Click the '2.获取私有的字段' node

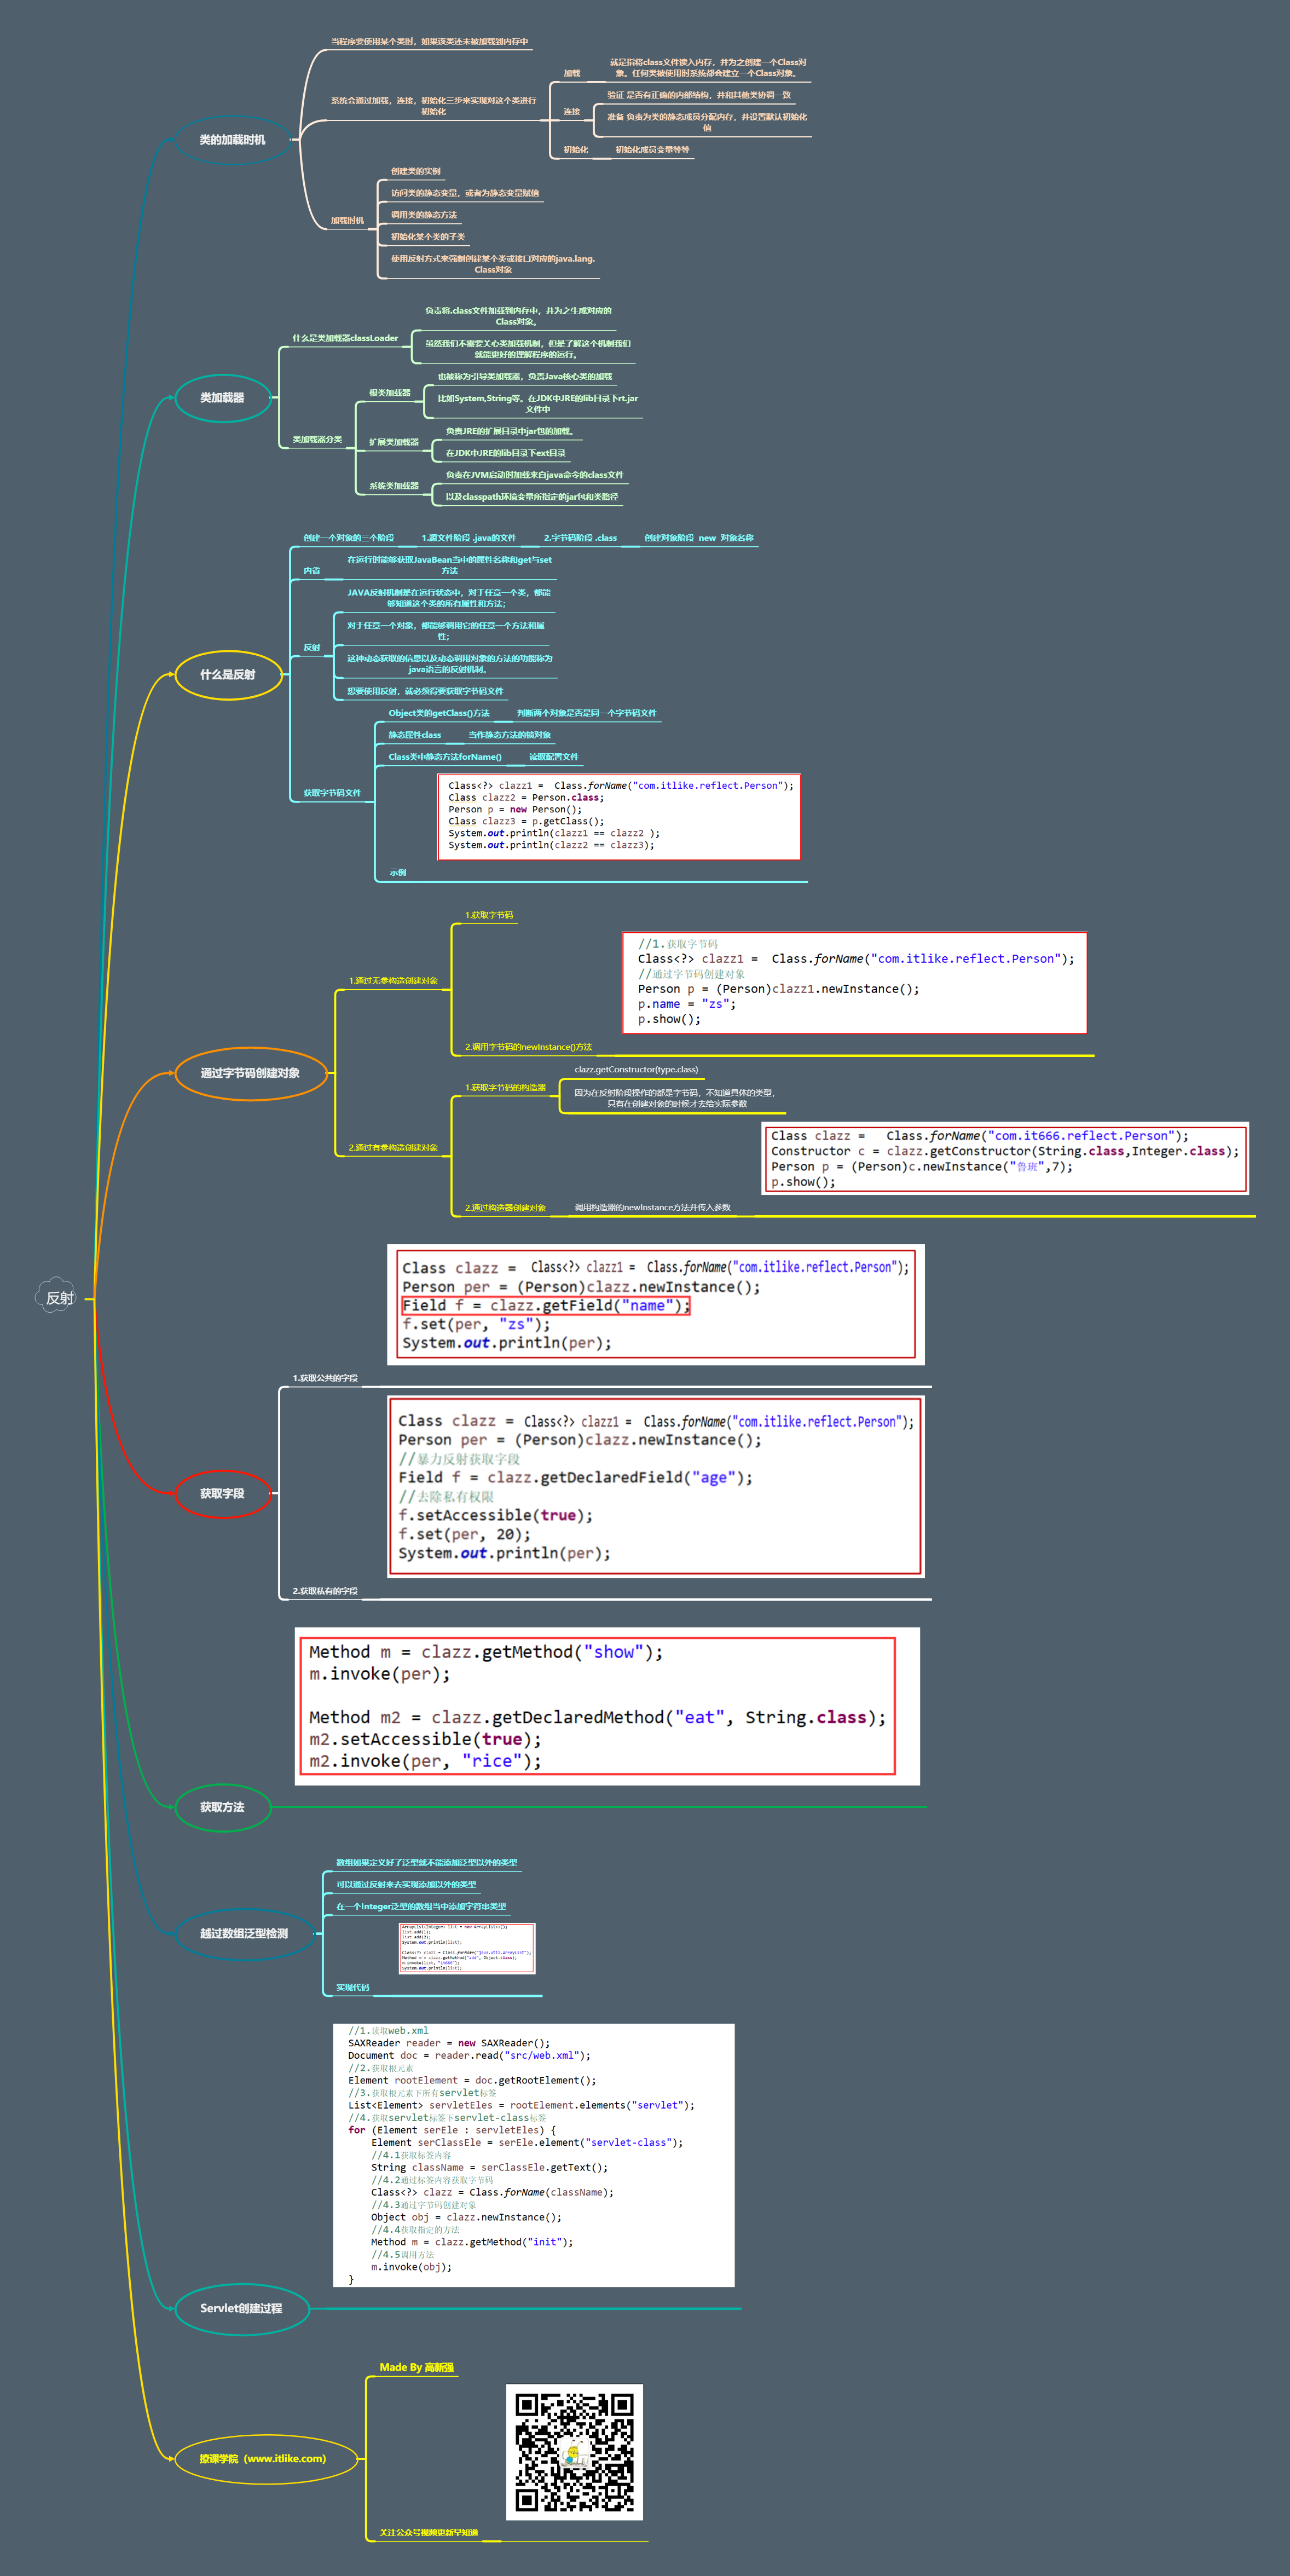(324, 1591)
